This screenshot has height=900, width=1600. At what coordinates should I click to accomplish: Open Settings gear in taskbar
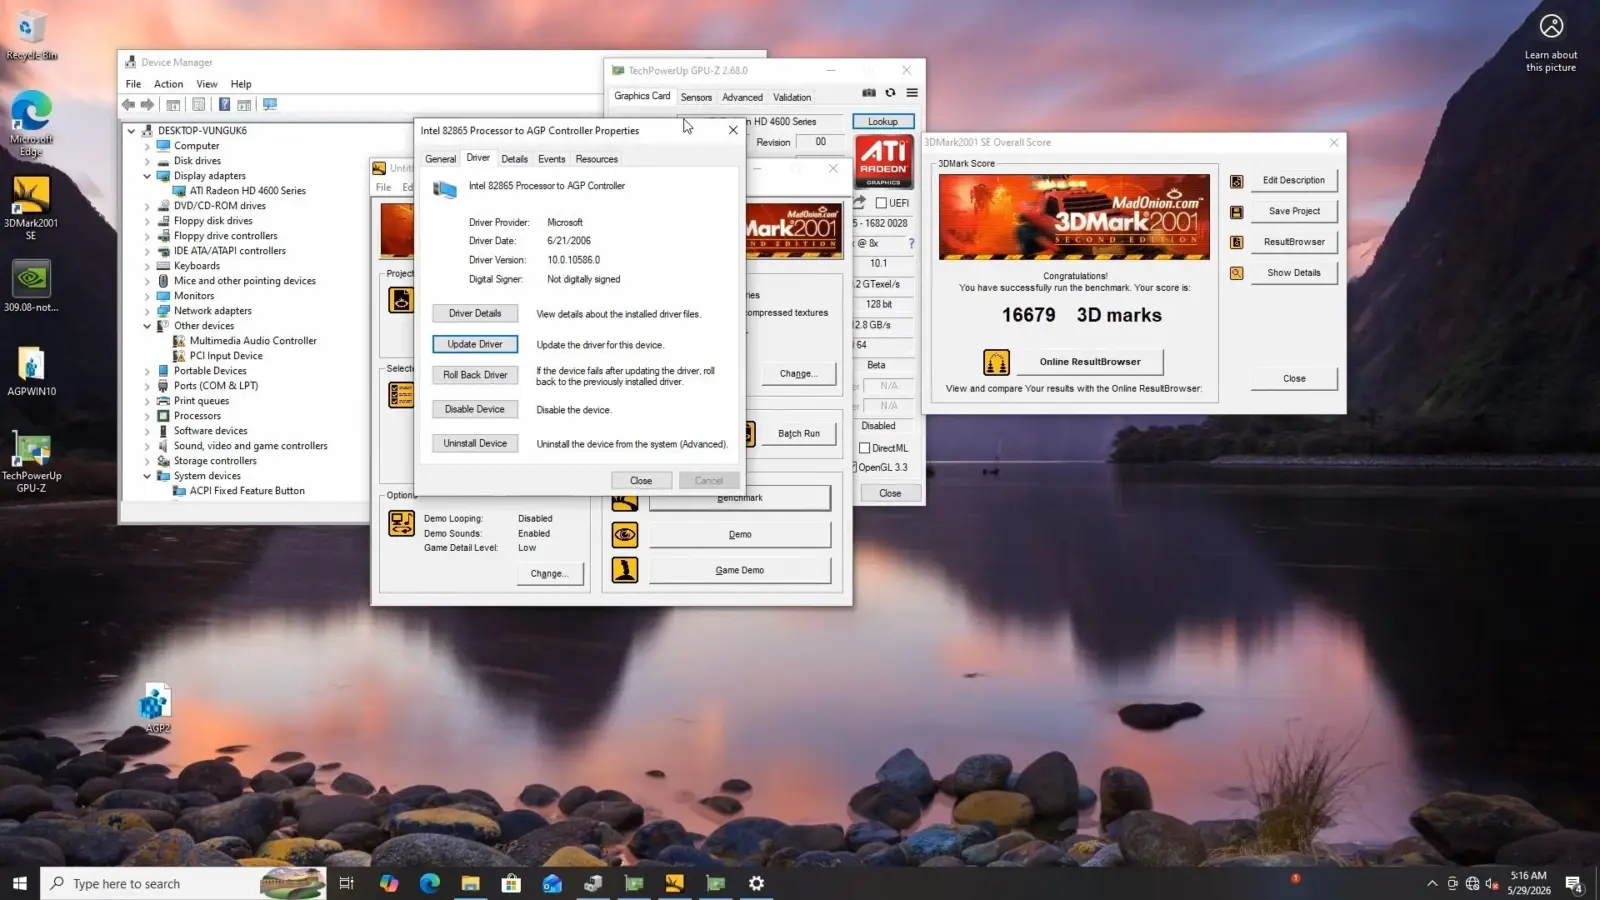756,883
